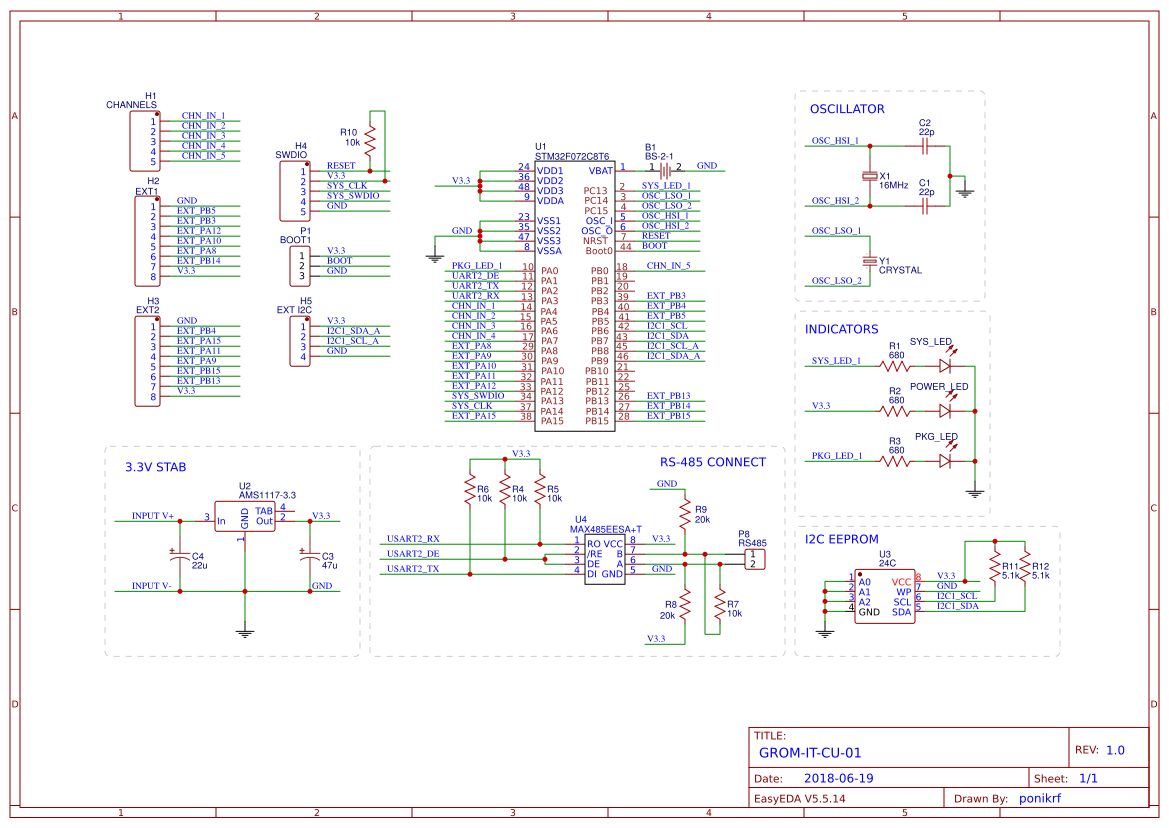Click resistor R9 20k symbol
1169x828 pixels.
685,516
